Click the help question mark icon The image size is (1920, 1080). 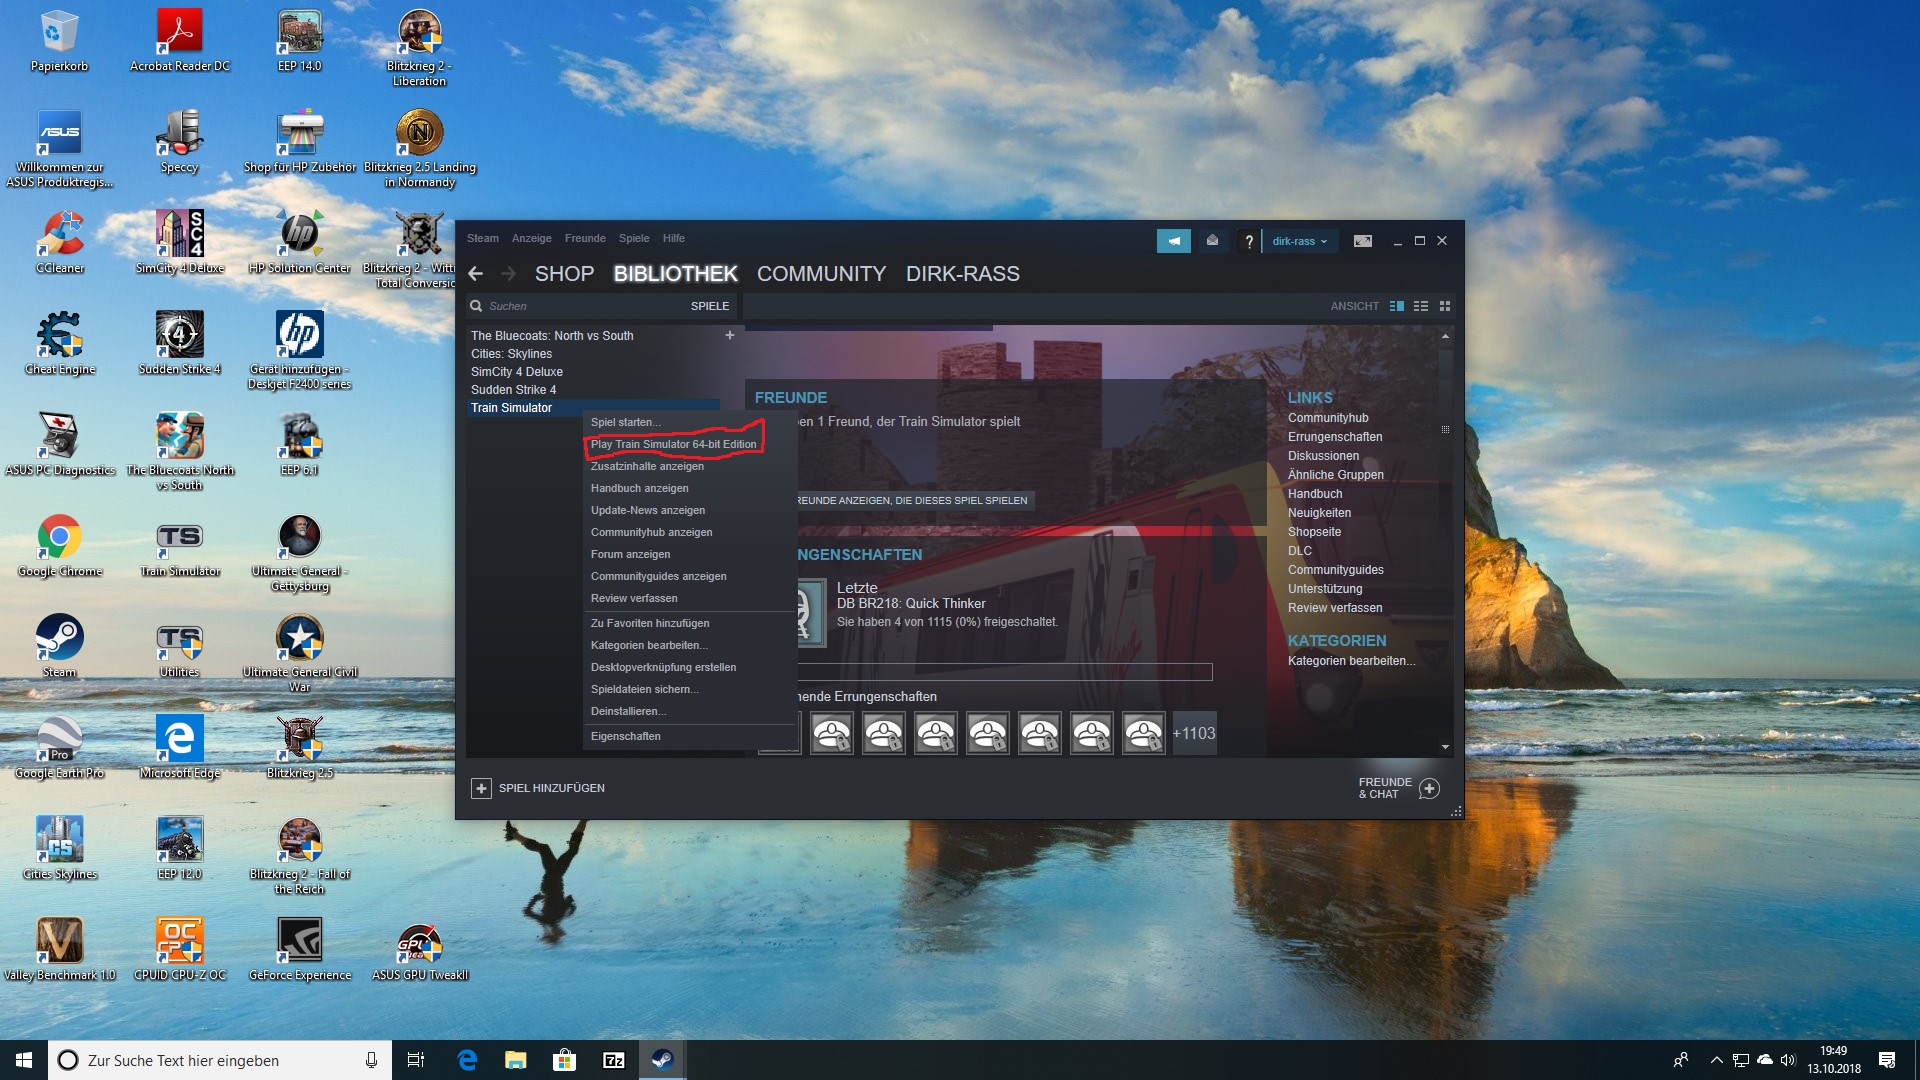point(1248,241)
